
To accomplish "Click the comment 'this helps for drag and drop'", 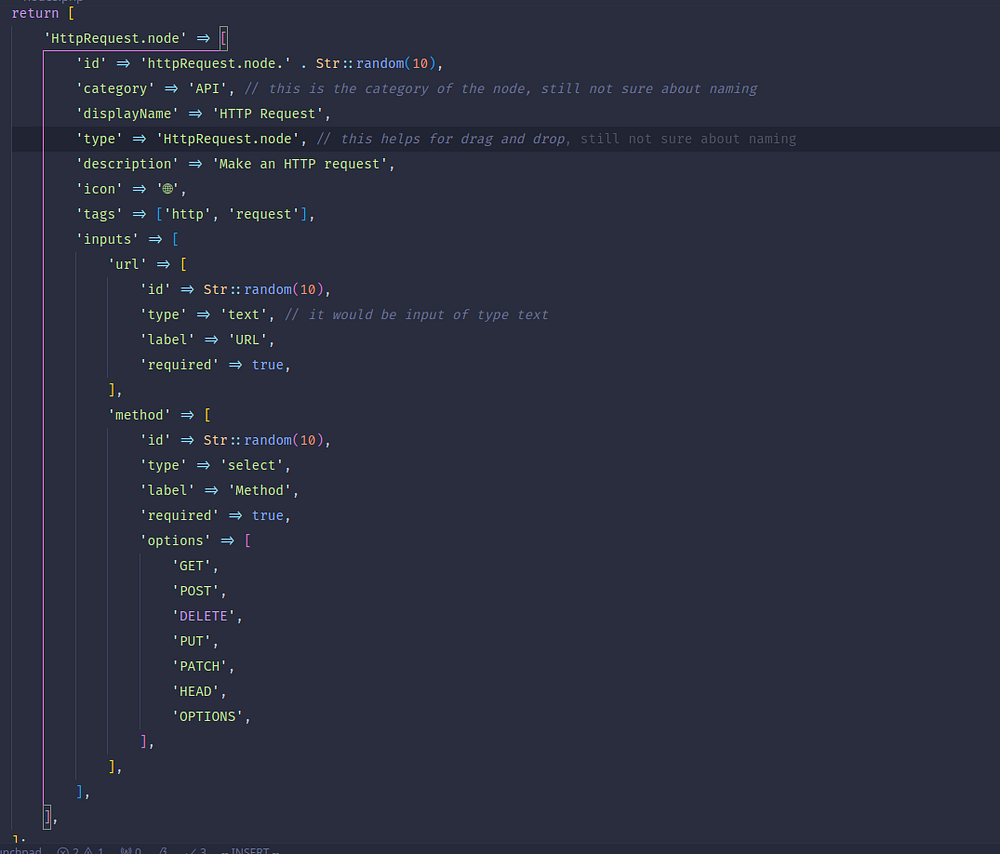I will pos(441,139).
